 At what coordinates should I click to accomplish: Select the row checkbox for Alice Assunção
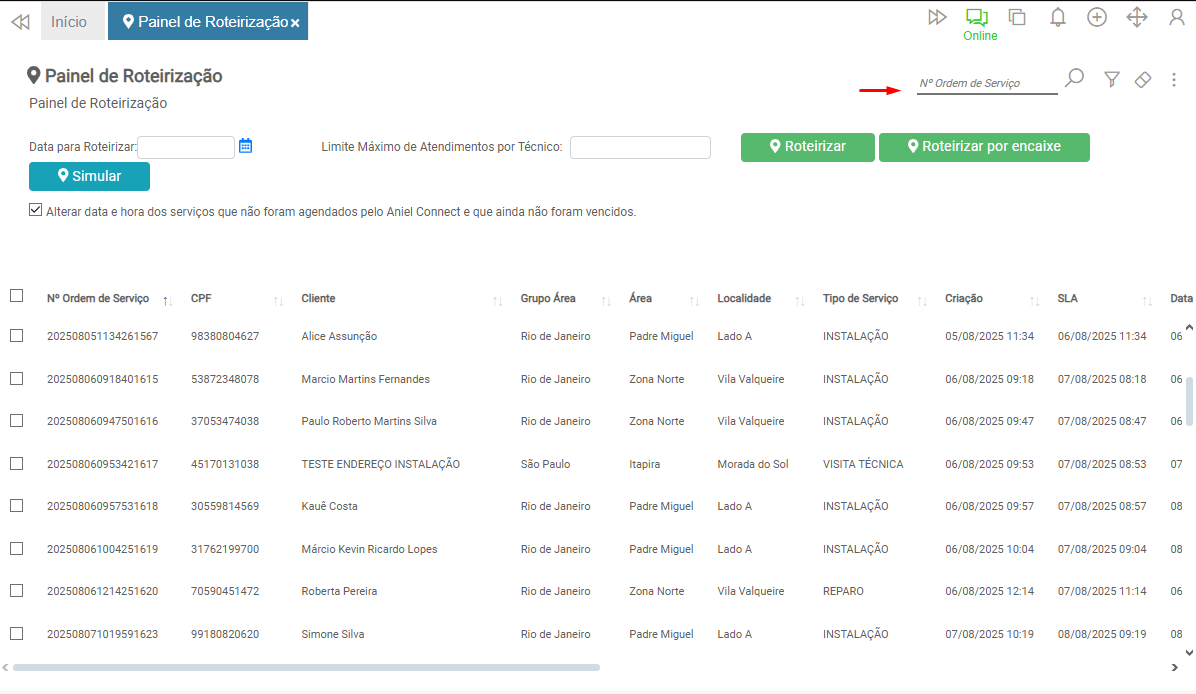[x=17, y=336]
